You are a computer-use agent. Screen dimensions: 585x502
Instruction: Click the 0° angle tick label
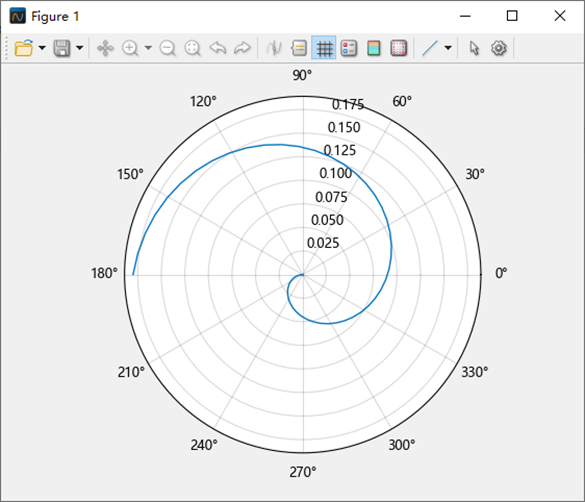coord(501,273)
